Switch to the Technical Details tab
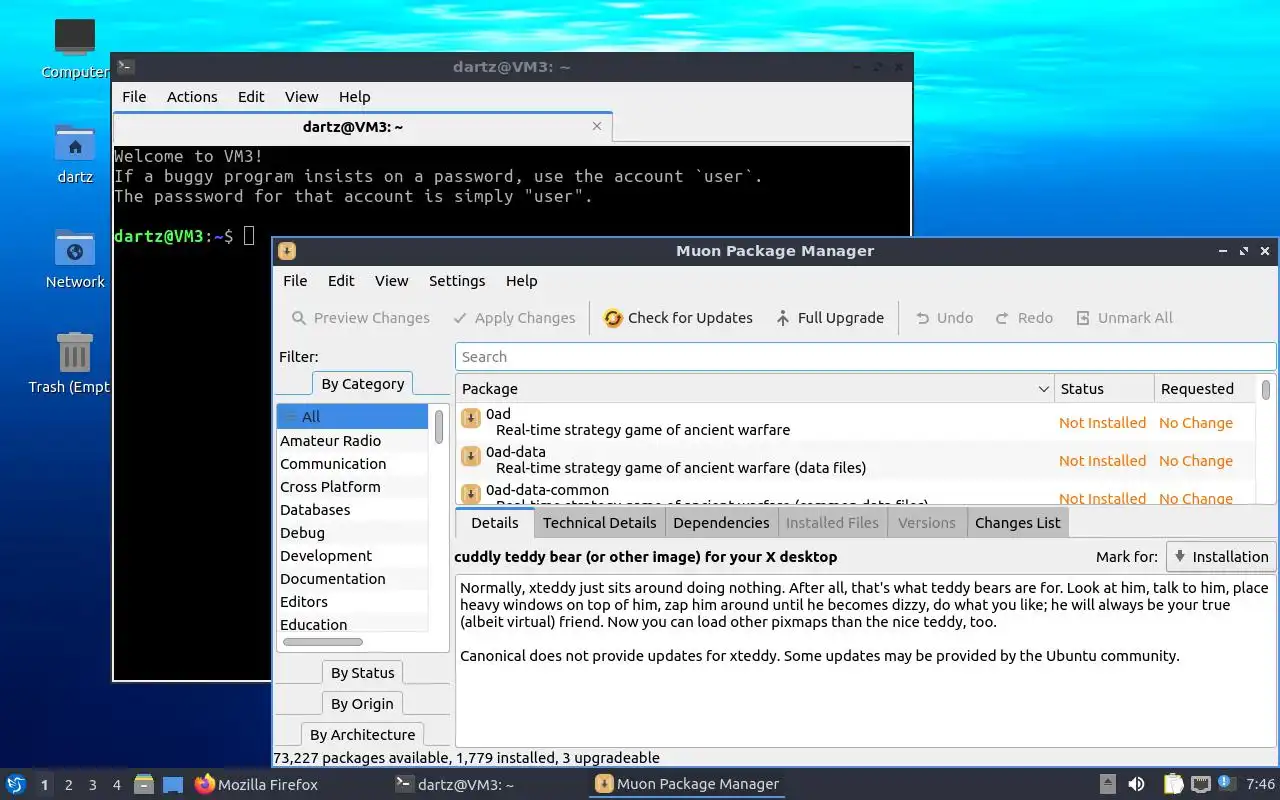Screen dimensions: 1280x800 tap(599, 523)
